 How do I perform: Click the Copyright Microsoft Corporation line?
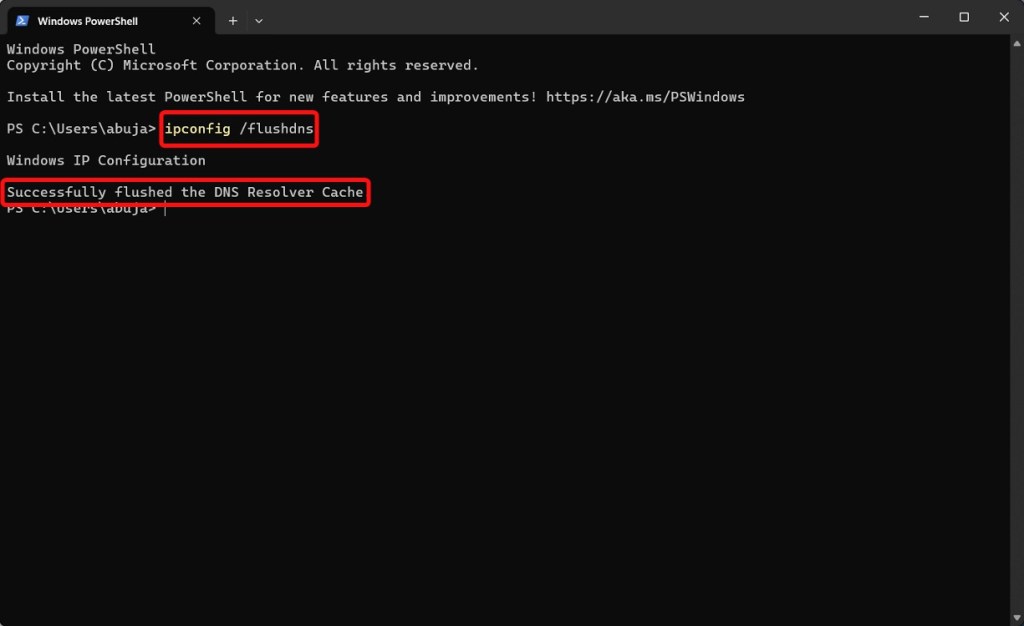[x=242, y=65]
